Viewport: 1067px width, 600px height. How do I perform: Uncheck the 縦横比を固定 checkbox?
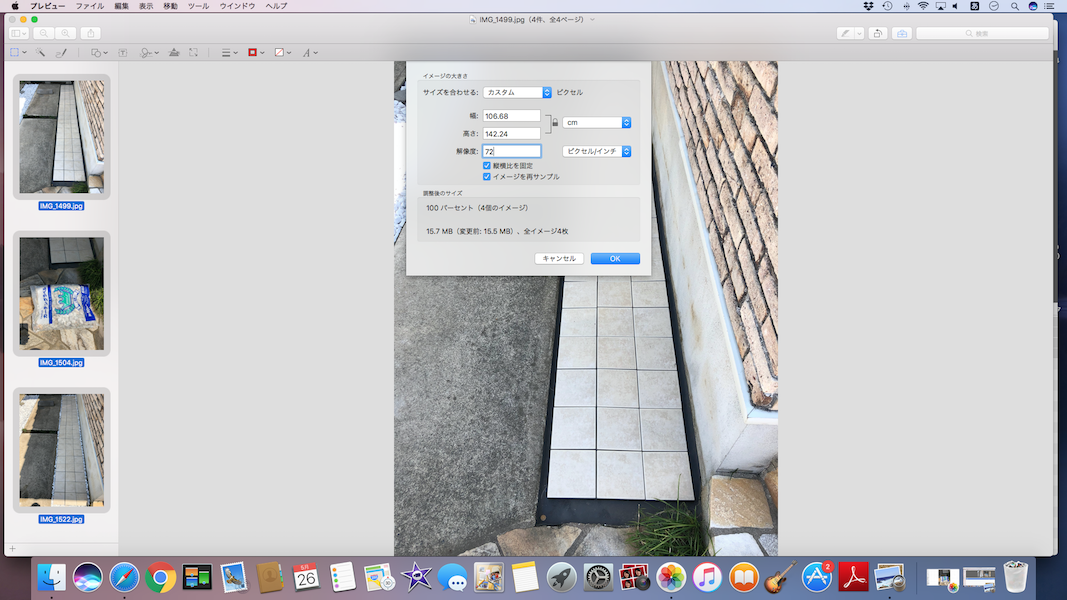pos(487,165)
